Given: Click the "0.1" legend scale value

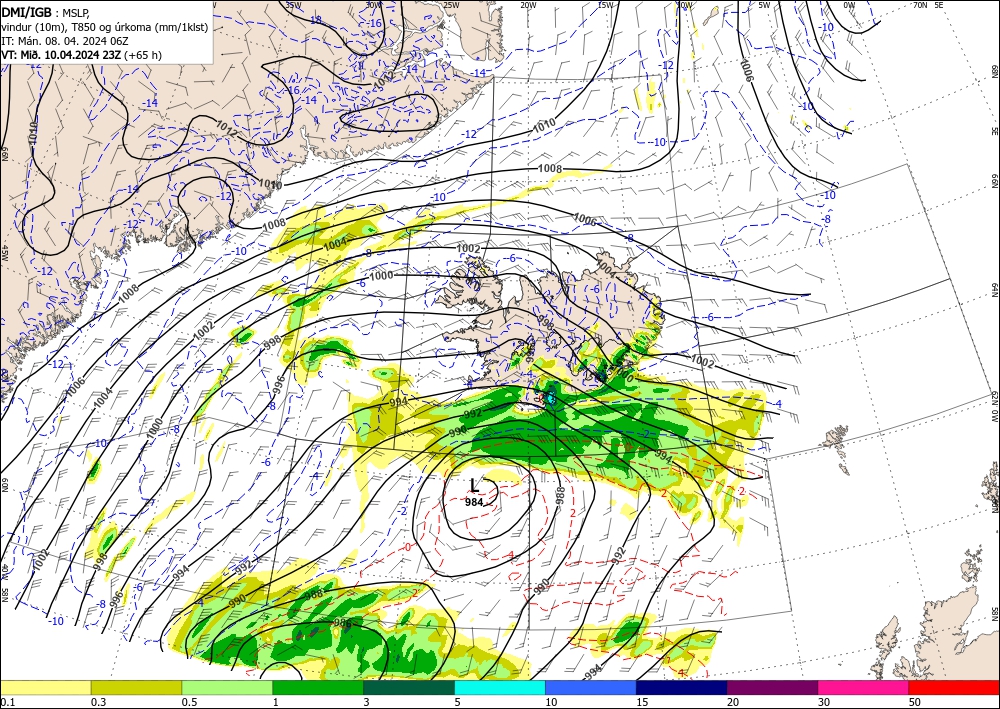Looking at the screenshot, I should [x=8, y=701].
